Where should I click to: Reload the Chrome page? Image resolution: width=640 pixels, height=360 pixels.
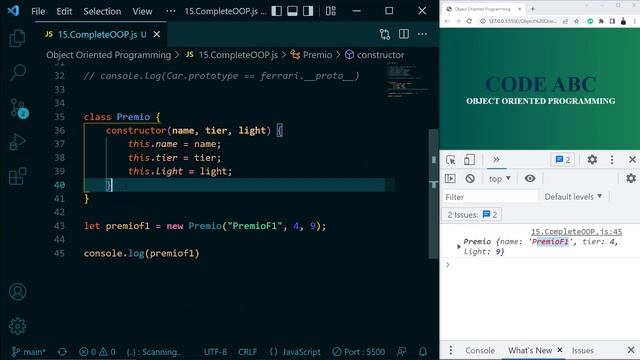pyautogui.click(x=469, y=21)
